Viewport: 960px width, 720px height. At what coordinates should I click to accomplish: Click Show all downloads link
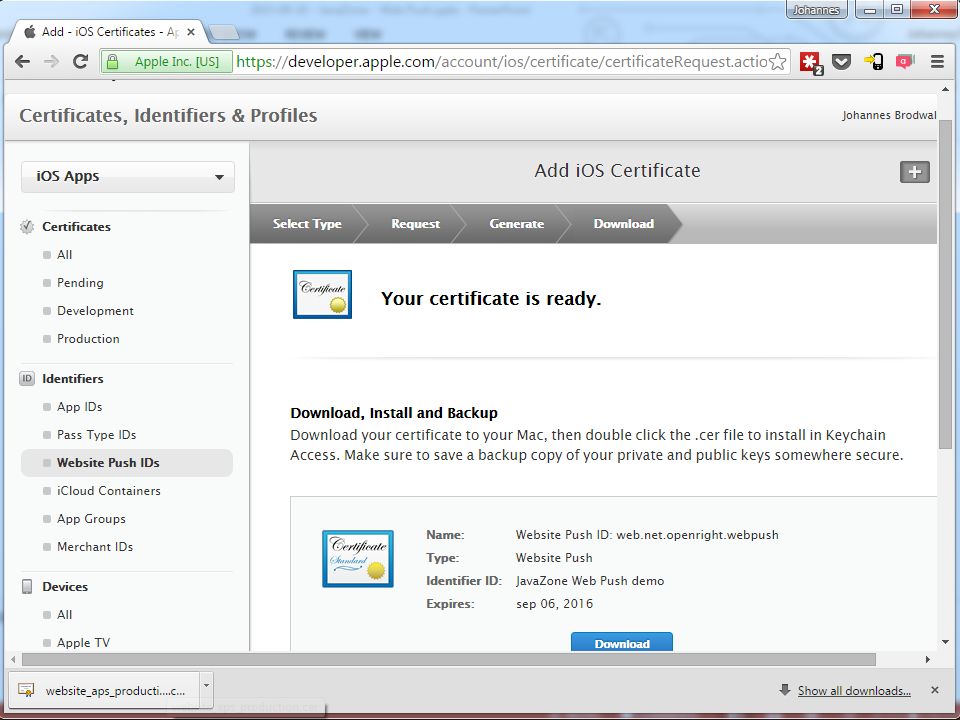pos(853,691)
